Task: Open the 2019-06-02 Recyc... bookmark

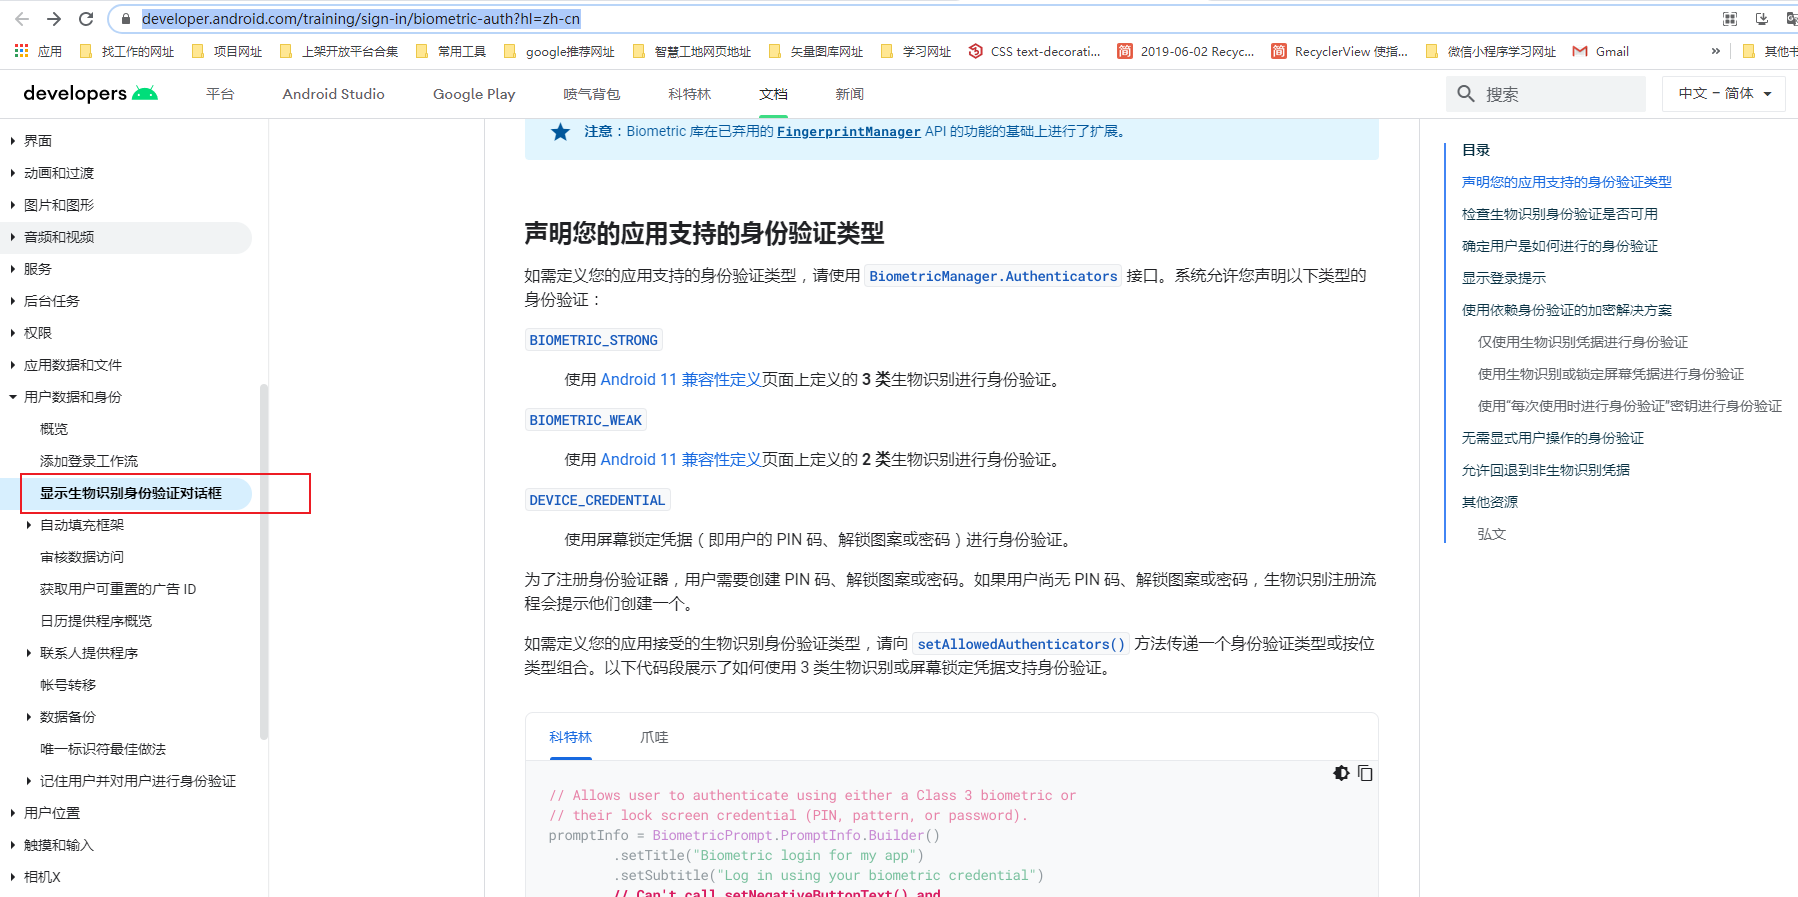Action: click(1186, 51)
